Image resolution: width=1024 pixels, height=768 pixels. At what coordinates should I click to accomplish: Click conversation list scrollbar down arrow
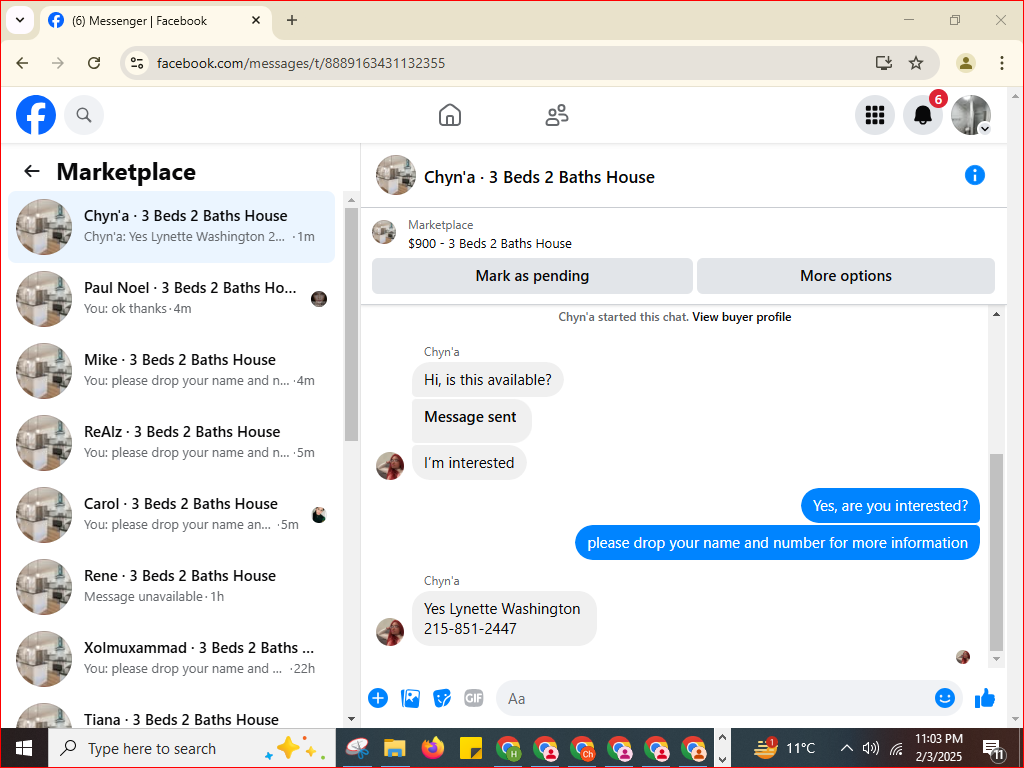(x=351, y=719)
